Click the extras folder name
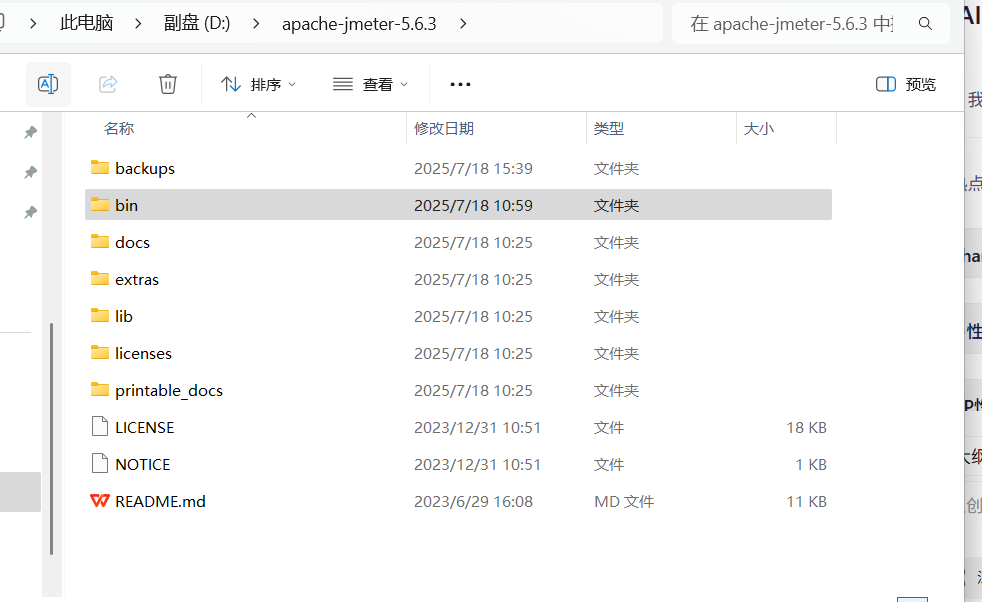Viewport: 982px width, 602px height. pyautogui.click(x=137, y=279)
